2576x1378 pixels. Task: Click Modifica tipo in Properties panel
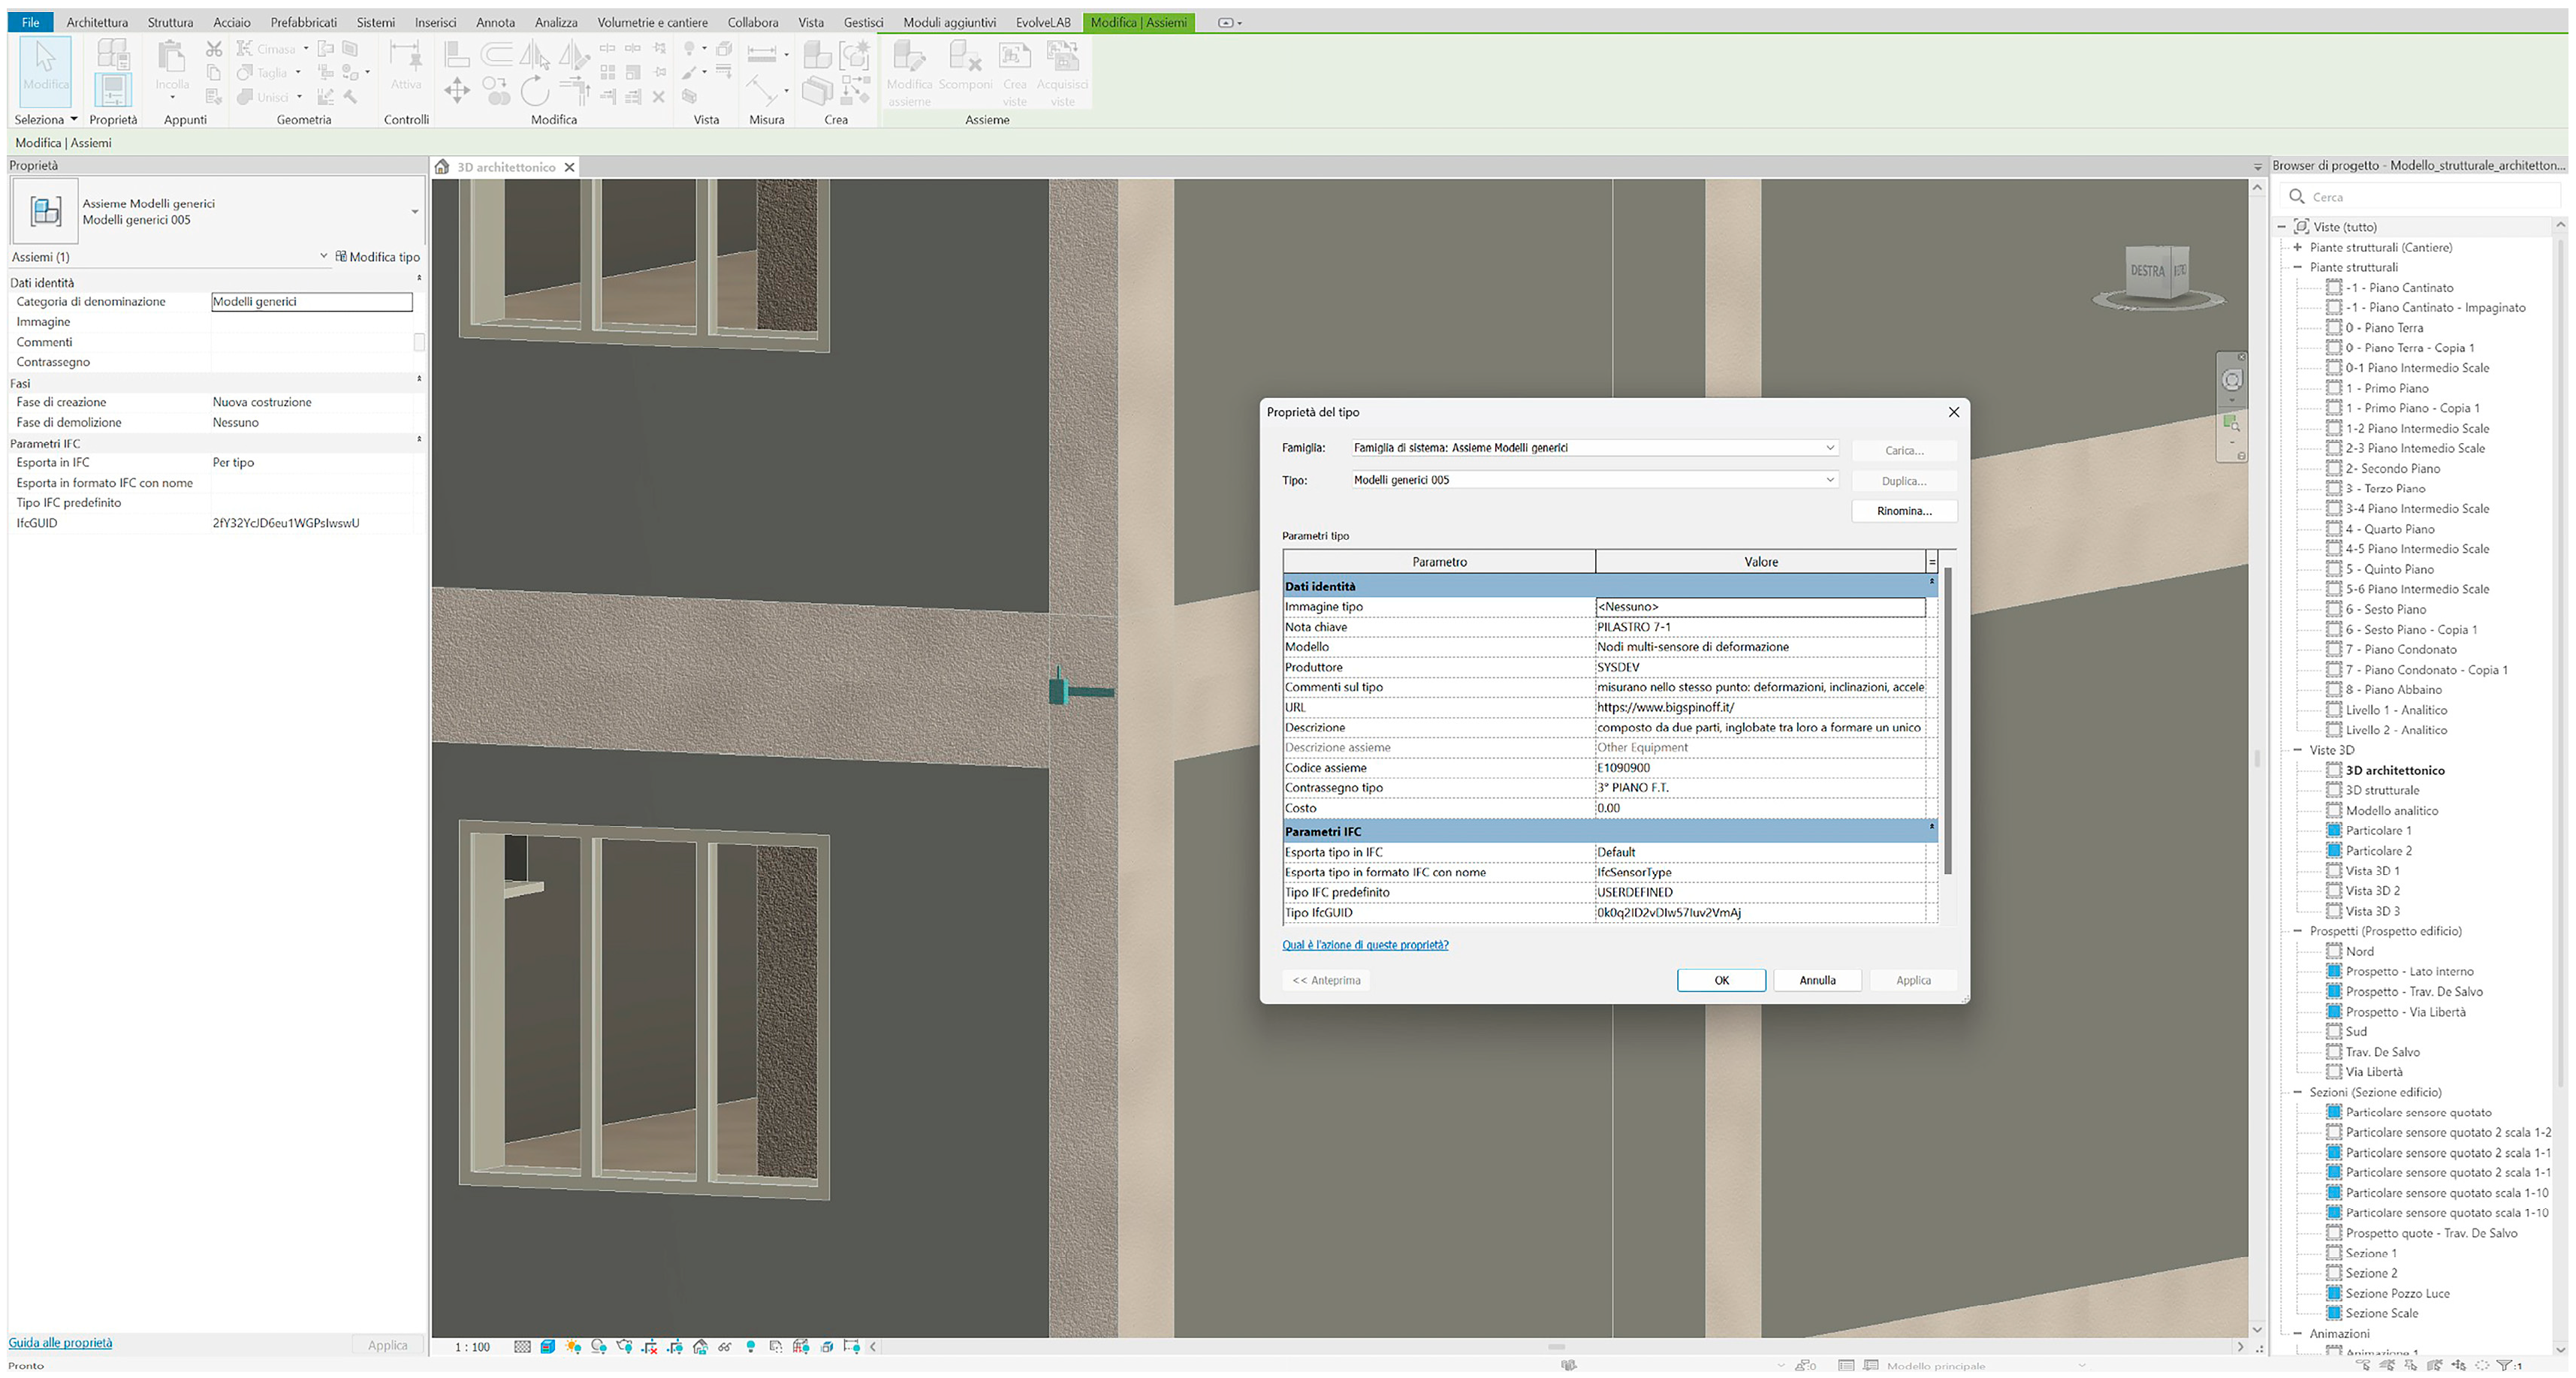click(377, 257)
